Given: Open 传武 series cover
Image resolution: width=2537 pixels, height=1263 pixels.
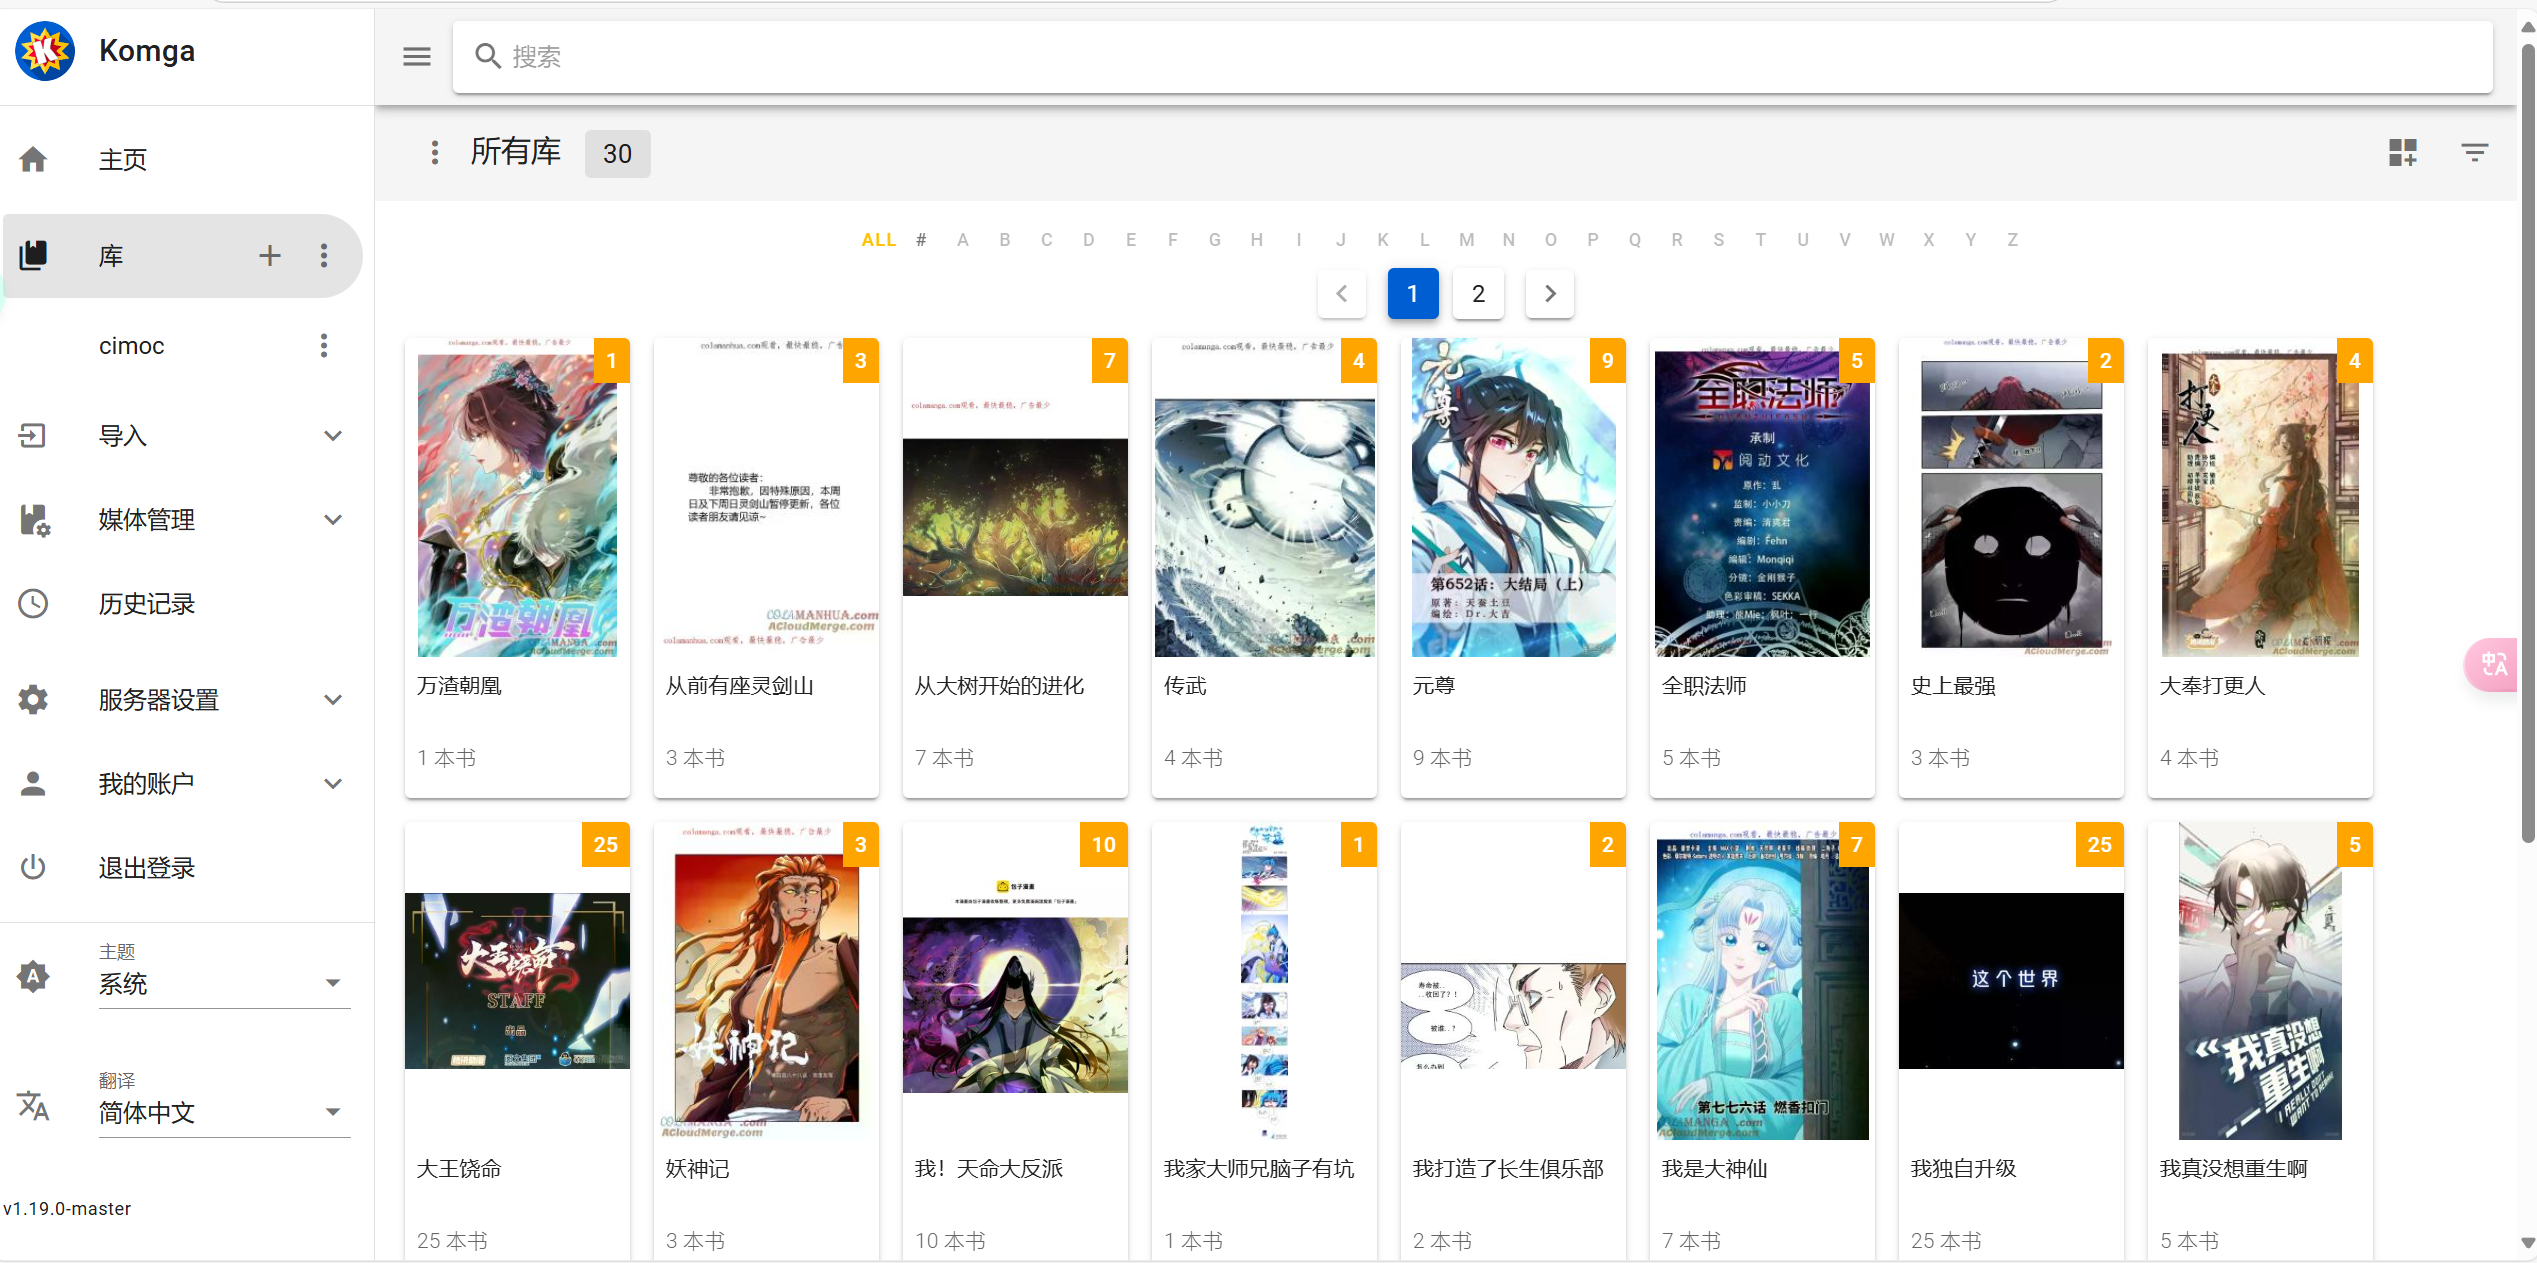Looking at the screenshot, I should (1264, 497).
